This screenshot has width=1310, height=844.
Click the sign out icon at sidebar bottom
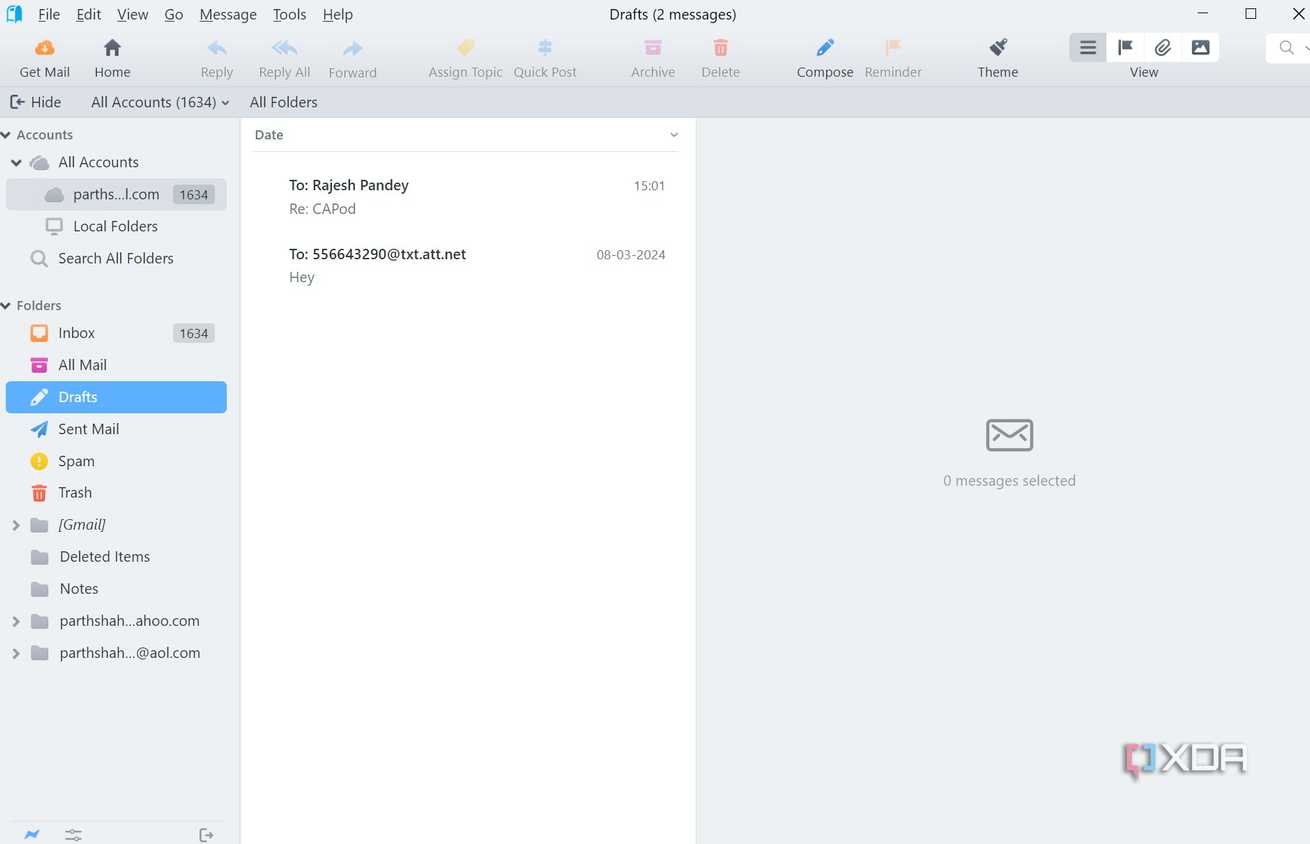coord(206,834)
